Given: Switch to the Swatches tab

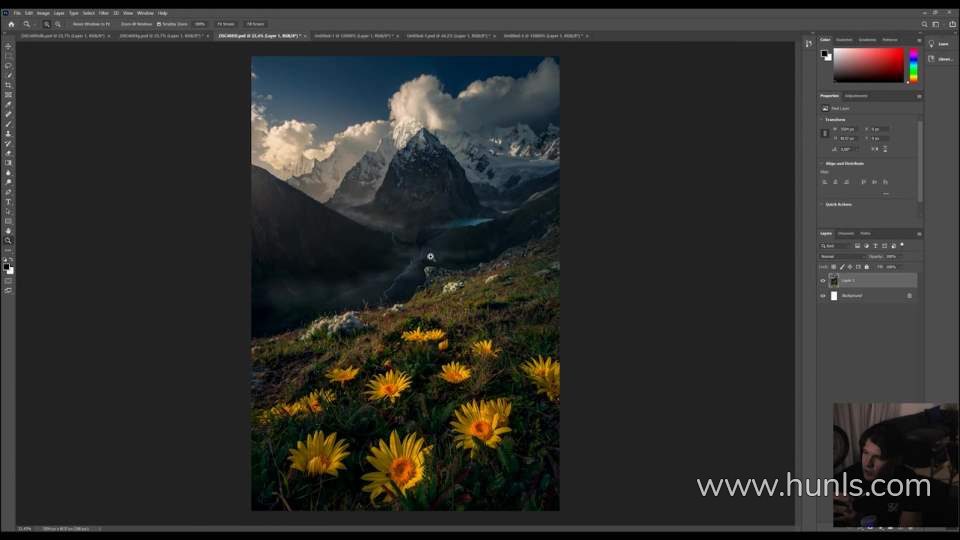Looking at the screenshot, I should click(x=844, y=40).
